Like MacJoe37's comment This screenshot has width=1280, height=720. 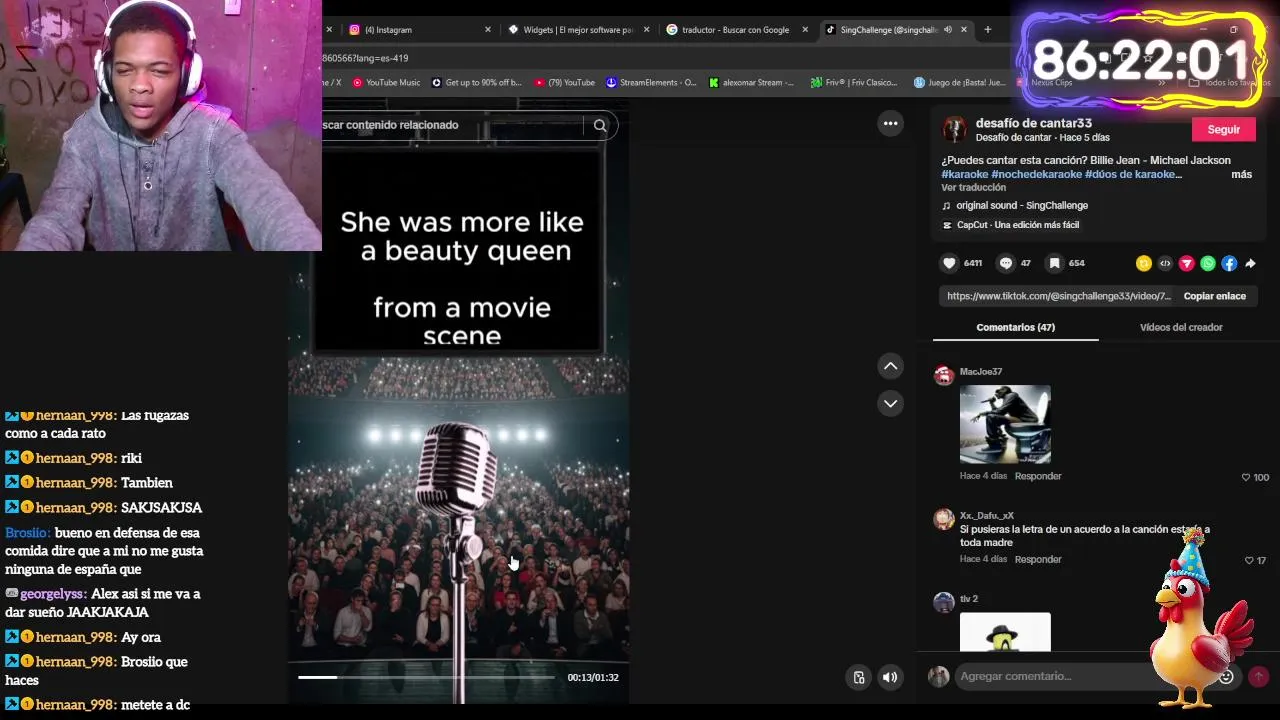point(1246,477)
